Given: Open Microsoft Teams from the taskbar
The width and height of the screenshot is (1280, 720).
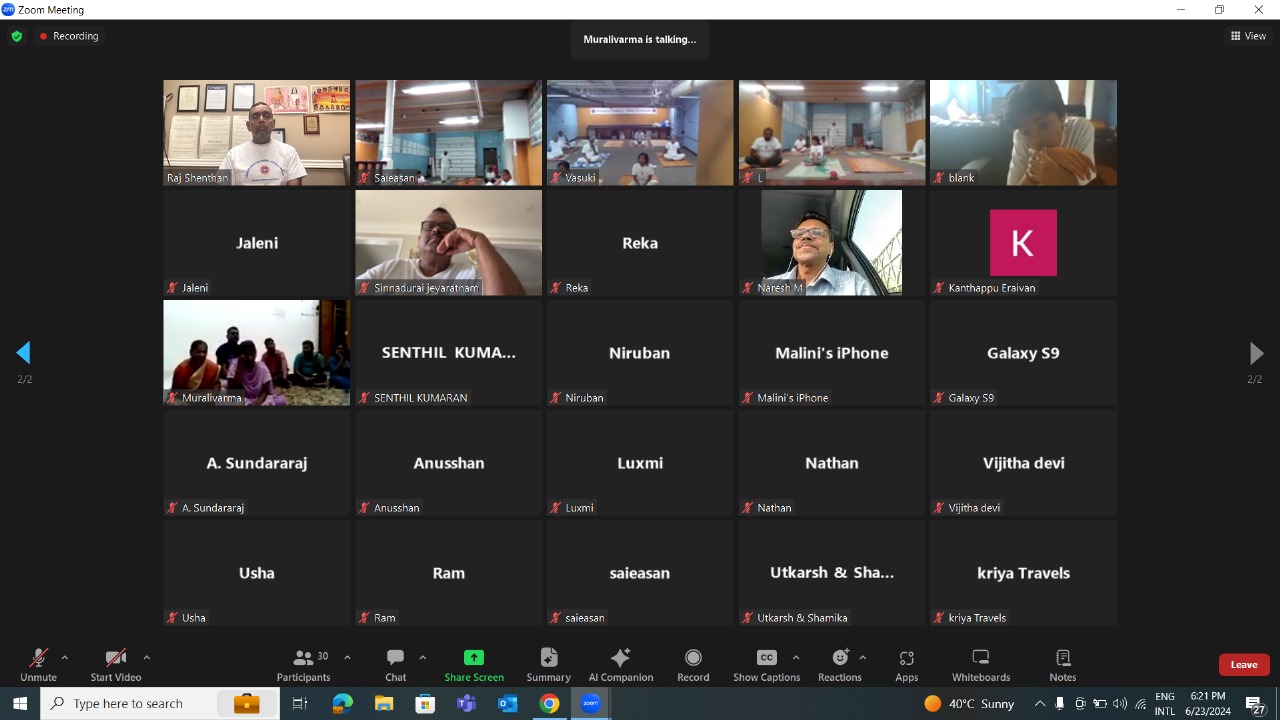Looking at the screenshot, I should coord(466,704).
